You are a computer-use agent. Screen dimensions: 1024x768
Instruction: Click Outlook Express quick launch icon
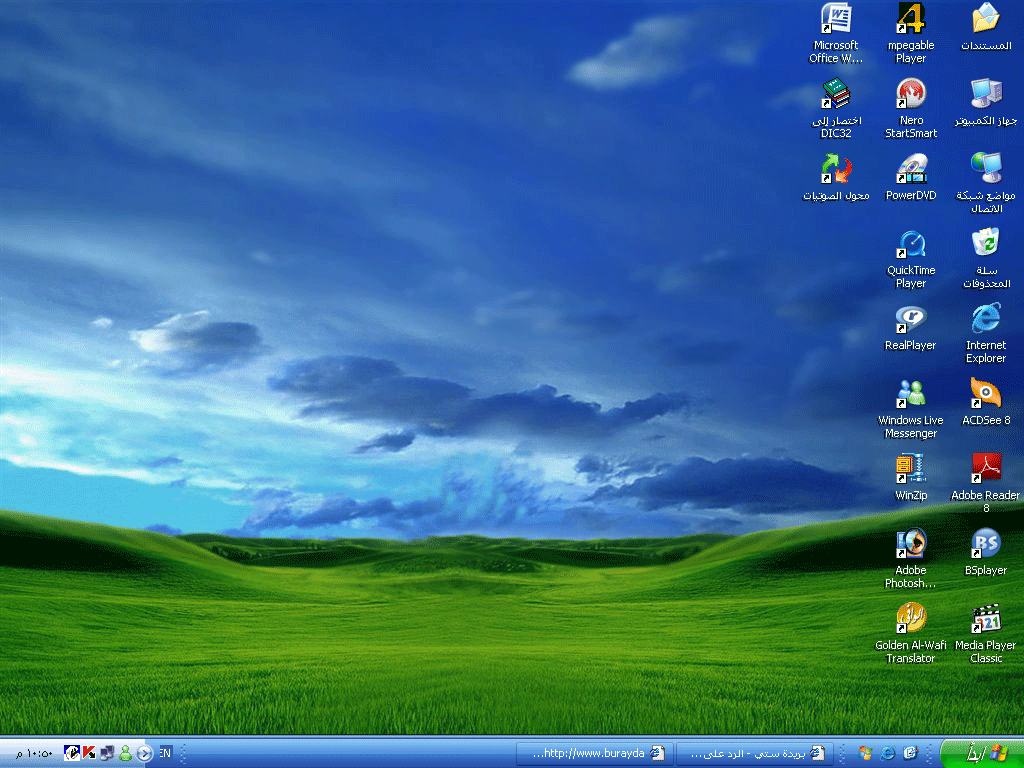pos(910,754)
